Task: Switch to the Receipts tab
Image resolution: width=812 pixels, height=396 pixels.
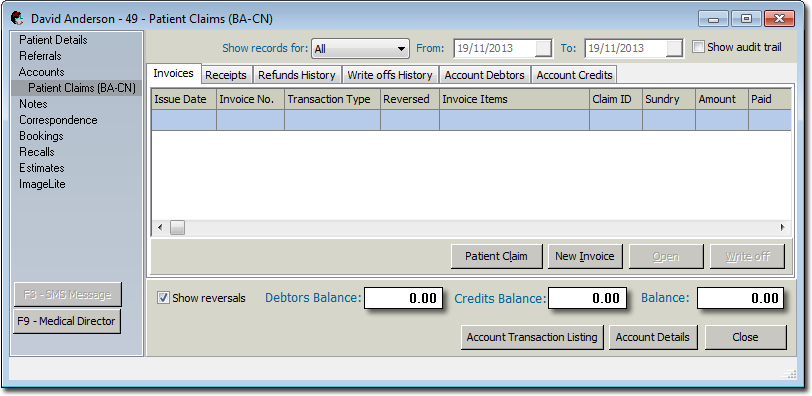Action: (x=226, y=75)
